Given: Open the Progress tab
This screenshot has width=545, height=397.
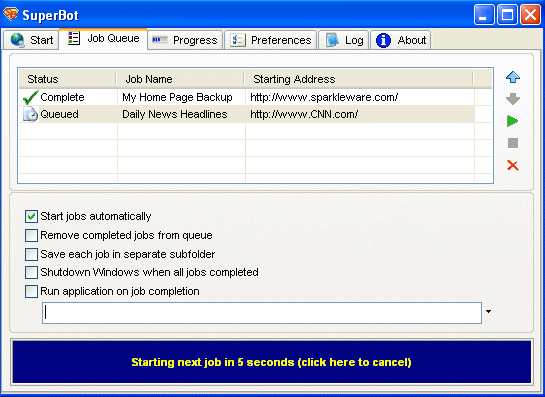Looking at the screenshot, I should pyautogui.click(x=185, y=40).
